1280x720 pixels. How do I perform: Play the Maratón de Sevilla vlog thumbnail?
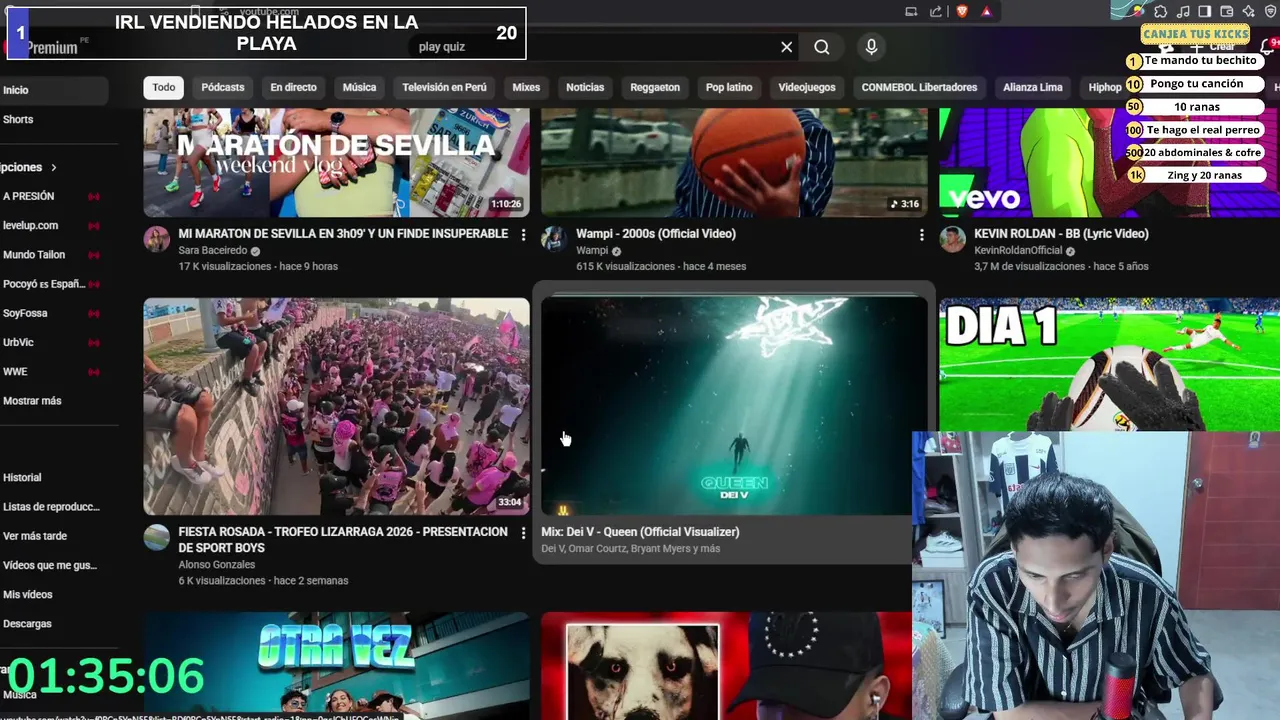tap(336, 162)
